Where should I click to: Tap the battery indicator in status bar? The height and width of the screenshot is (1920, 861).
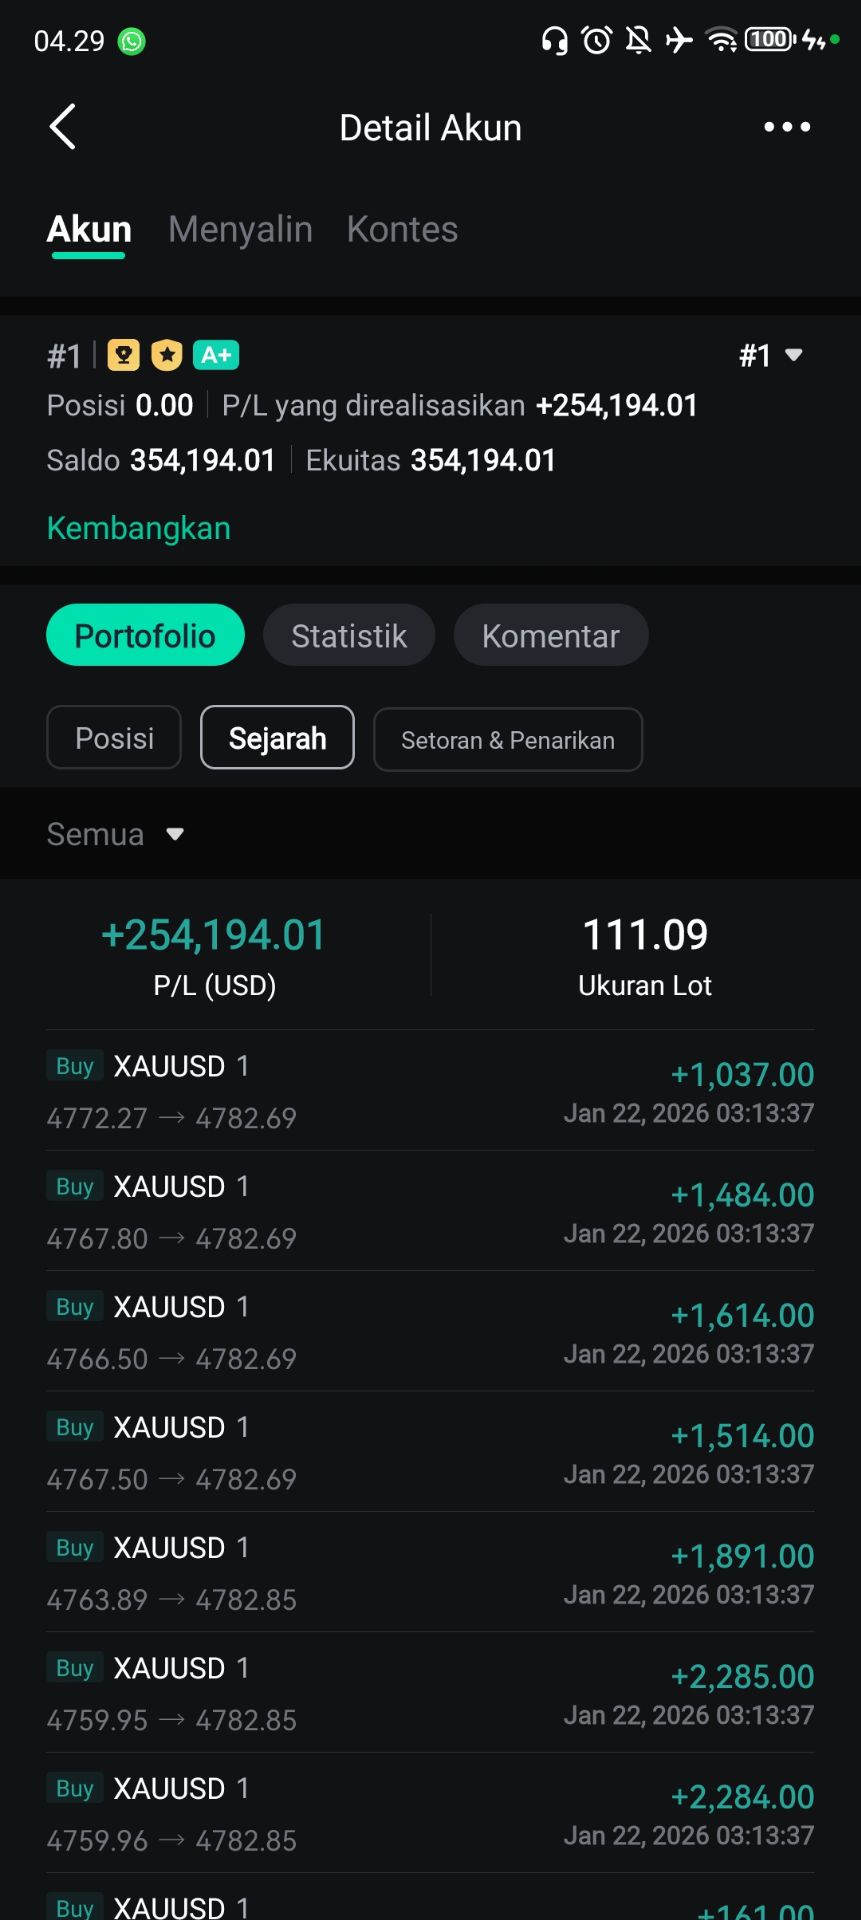pos(769,40)
